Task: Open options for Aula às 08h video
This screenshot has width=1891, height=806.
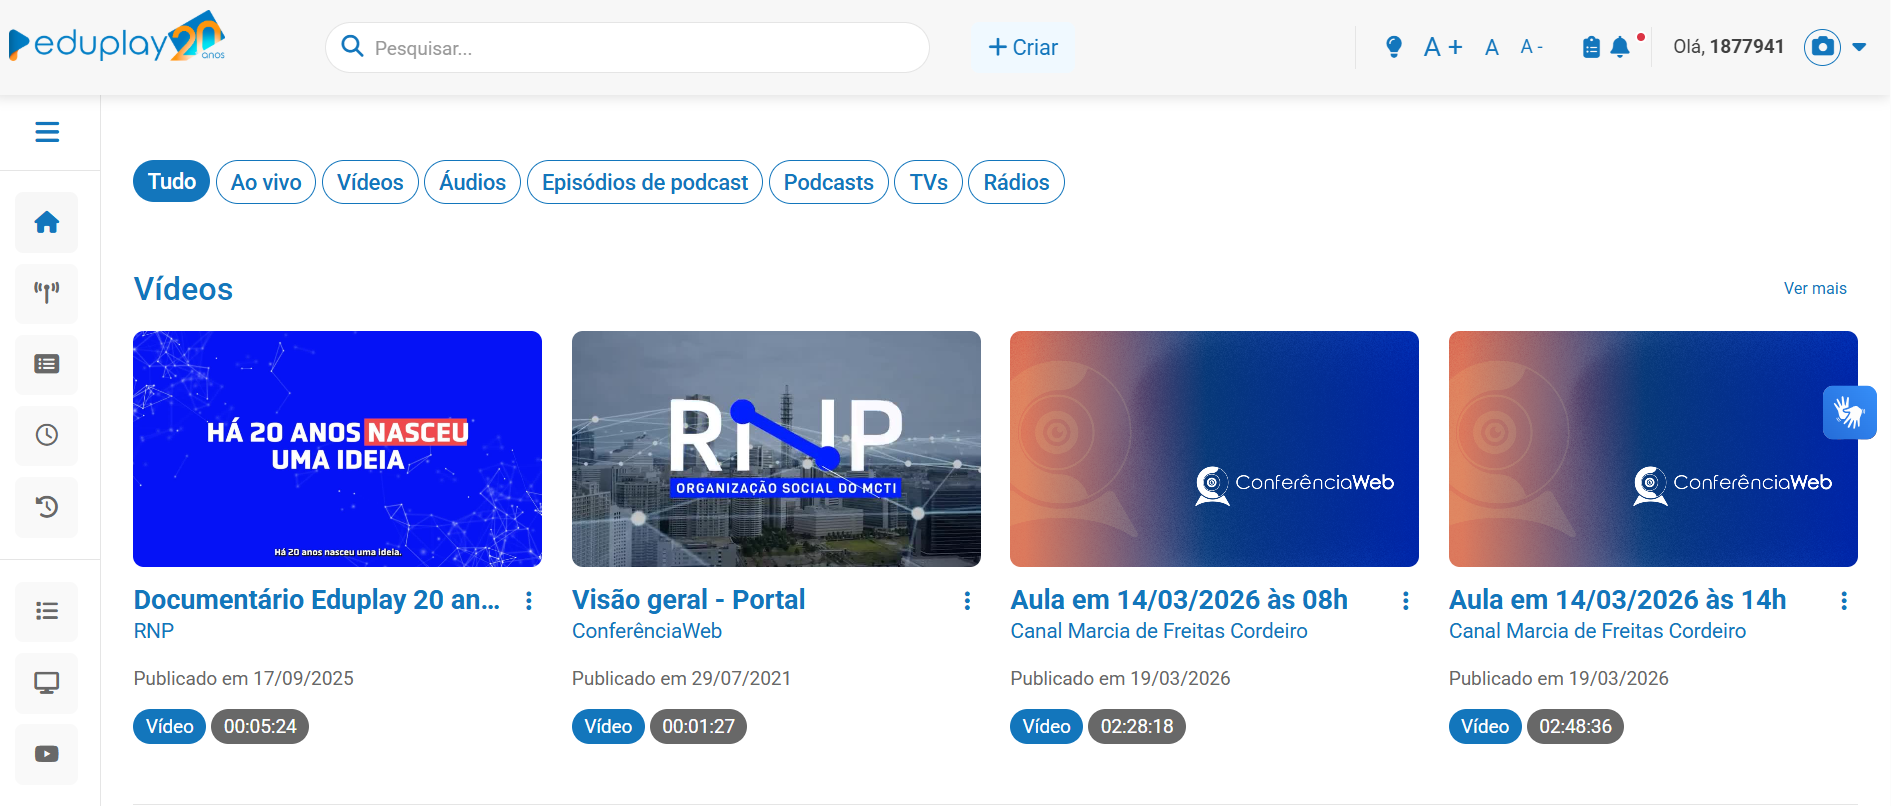Action: tap(1406, 600)
